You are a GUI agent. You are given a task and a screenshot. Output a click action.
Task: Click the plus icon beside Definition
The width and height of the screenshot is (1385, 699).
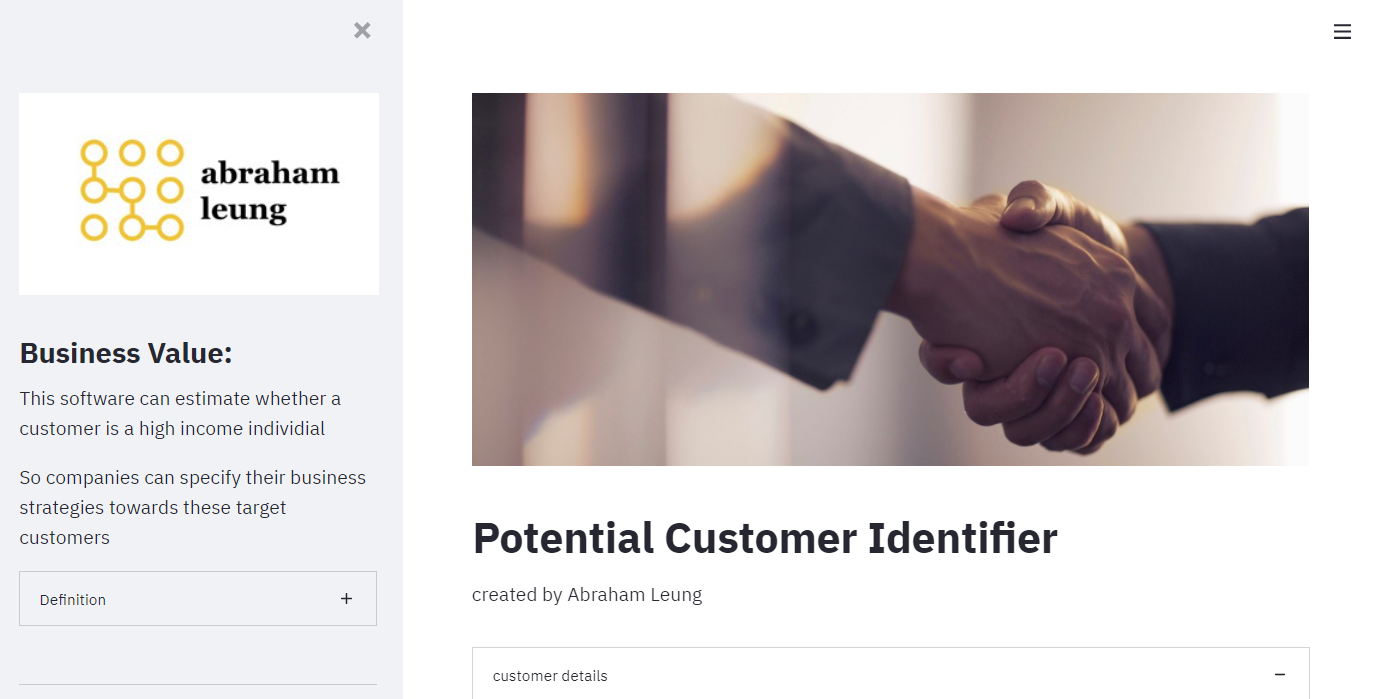tap(346, 599)
